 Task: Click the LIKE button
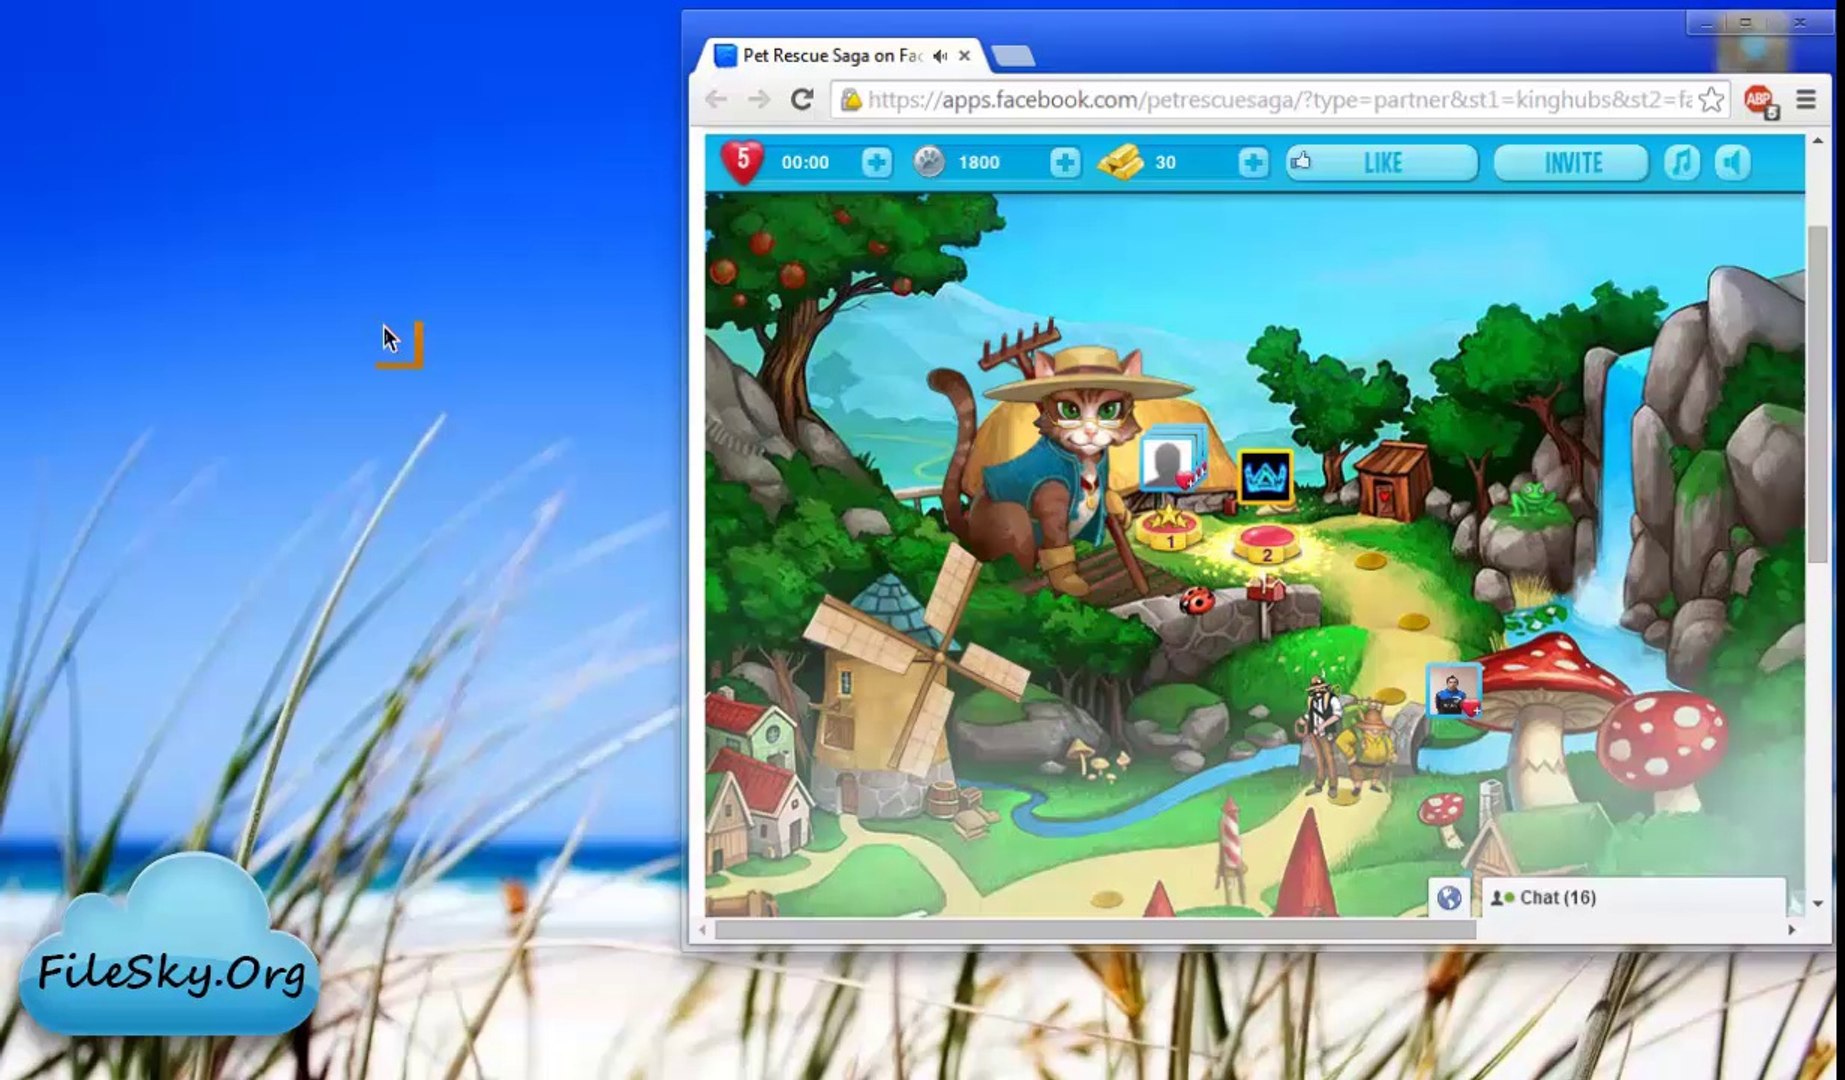point(1381,162)
